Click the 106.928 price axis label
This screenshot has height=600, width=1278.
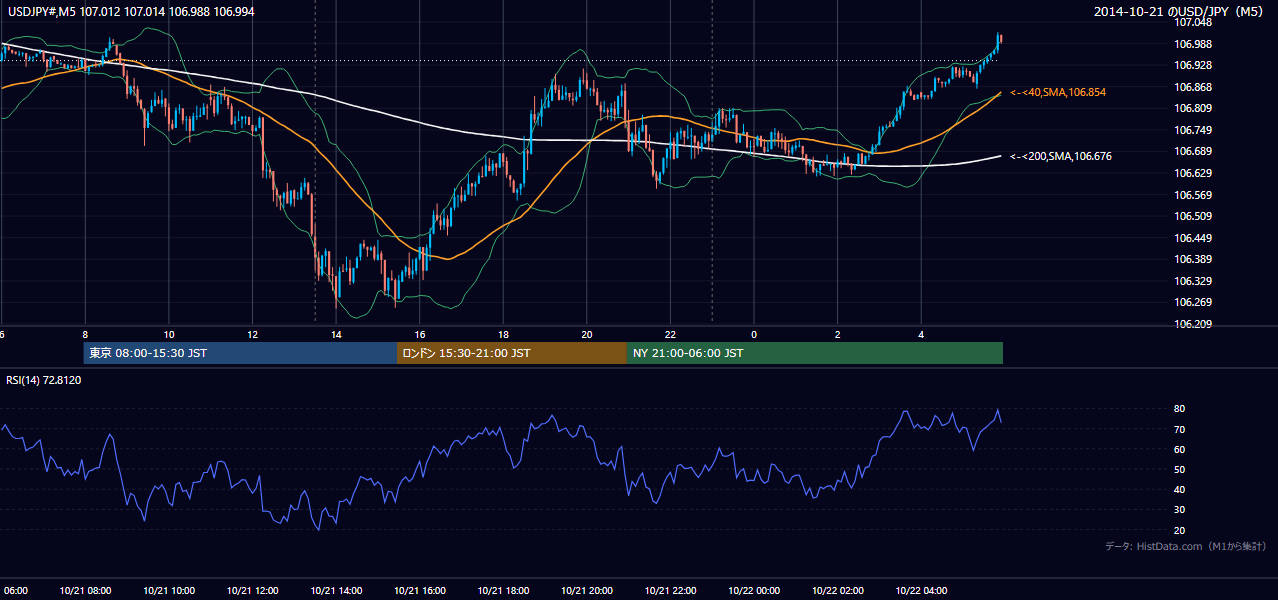[x=1195, y=65]
